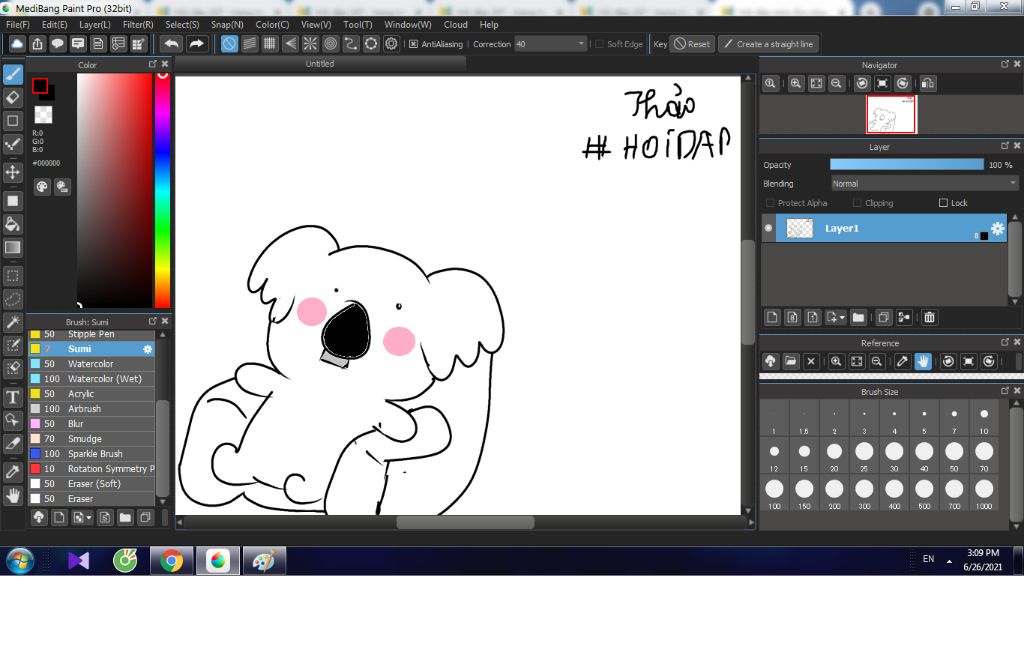Image resolution: width=1024 pixels, height=661 pixels.
Task: Delete the layer with the trash icon
Action: [929, 317]
